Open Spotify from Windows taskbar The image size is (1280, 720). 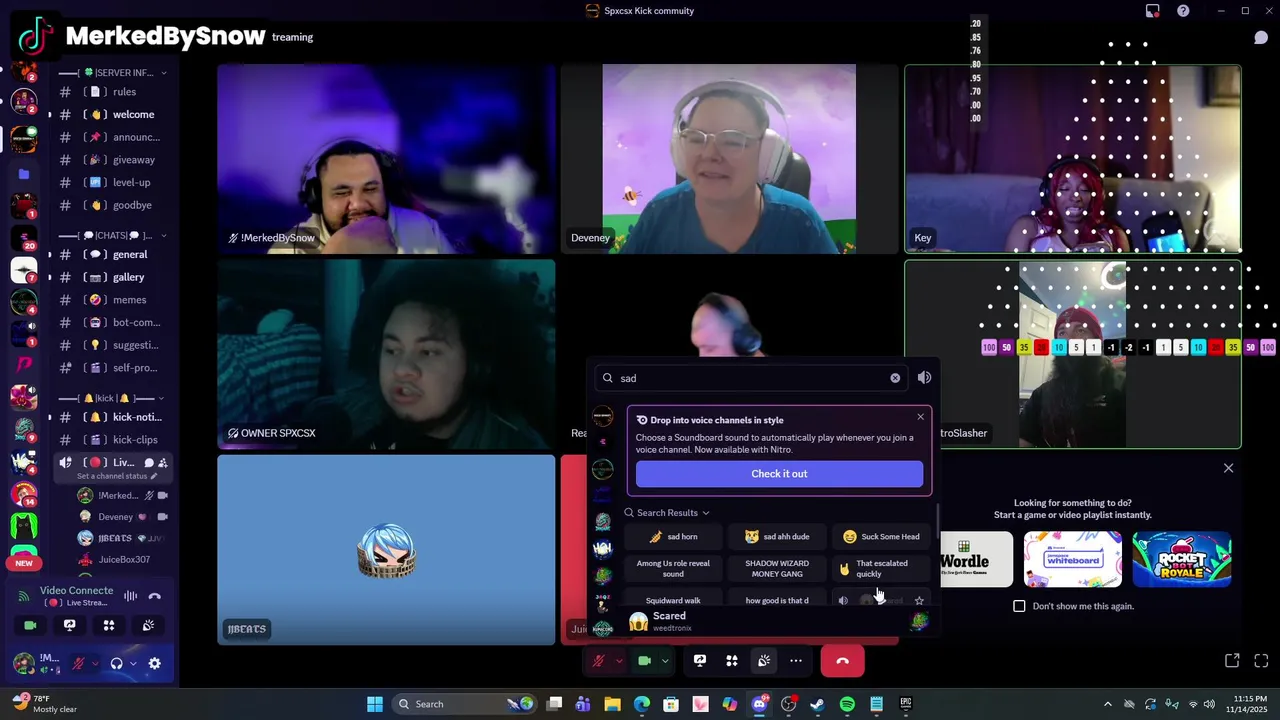pos(847,704)
